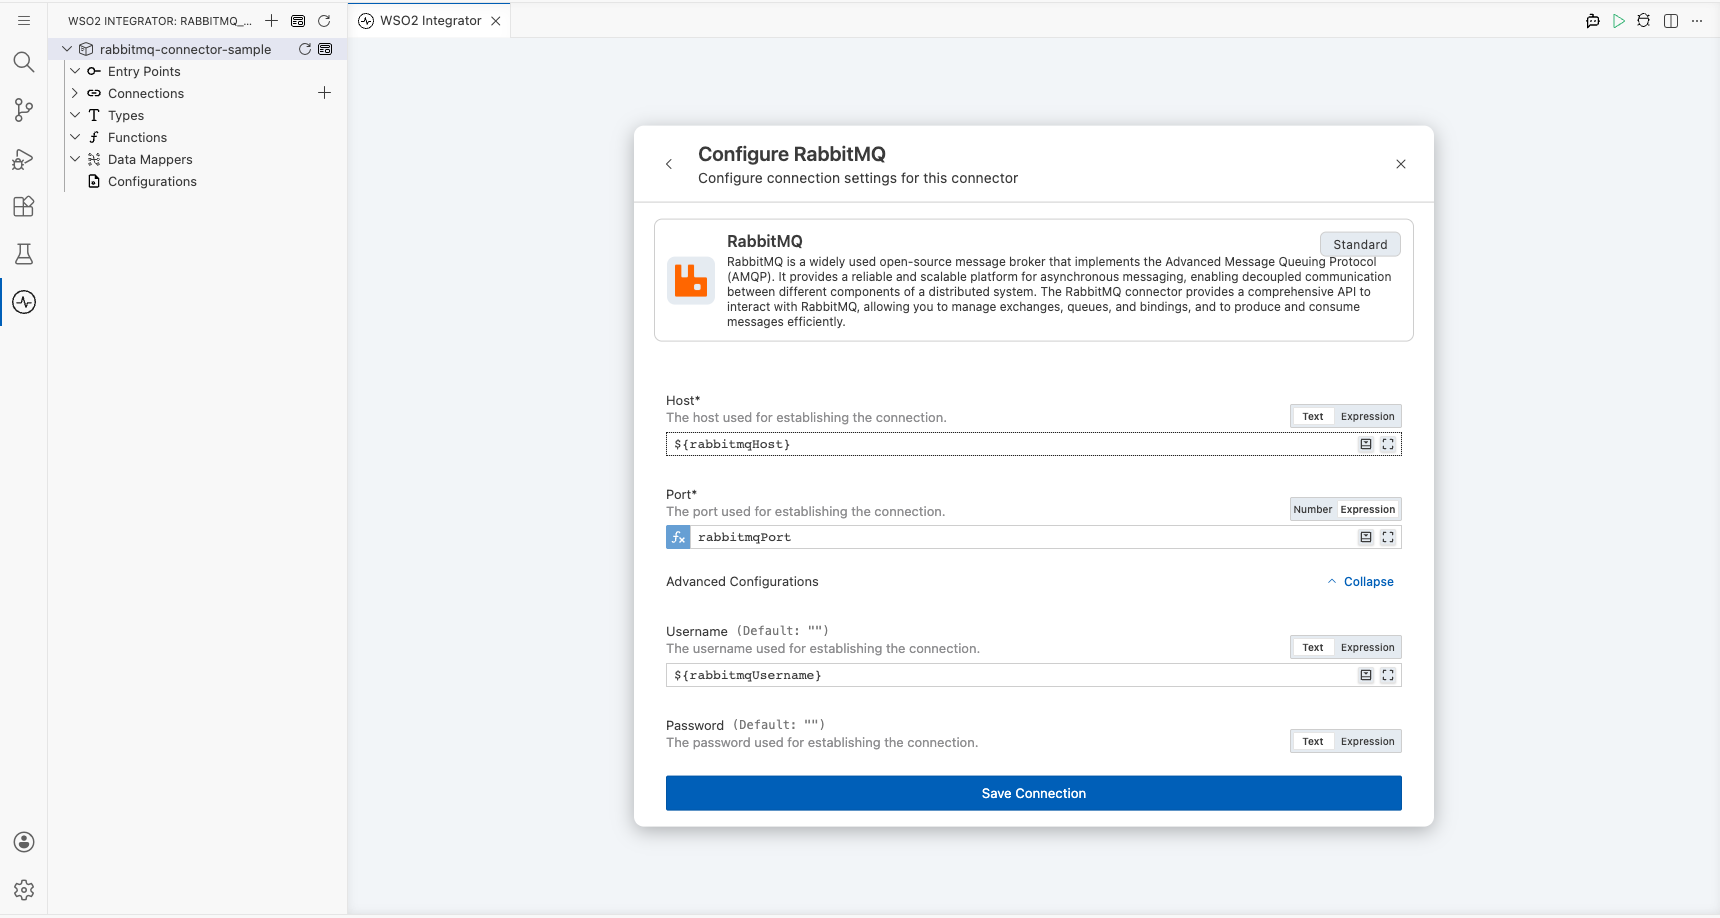
Task: Open Run and Debug view
Action: coord(24,158)
